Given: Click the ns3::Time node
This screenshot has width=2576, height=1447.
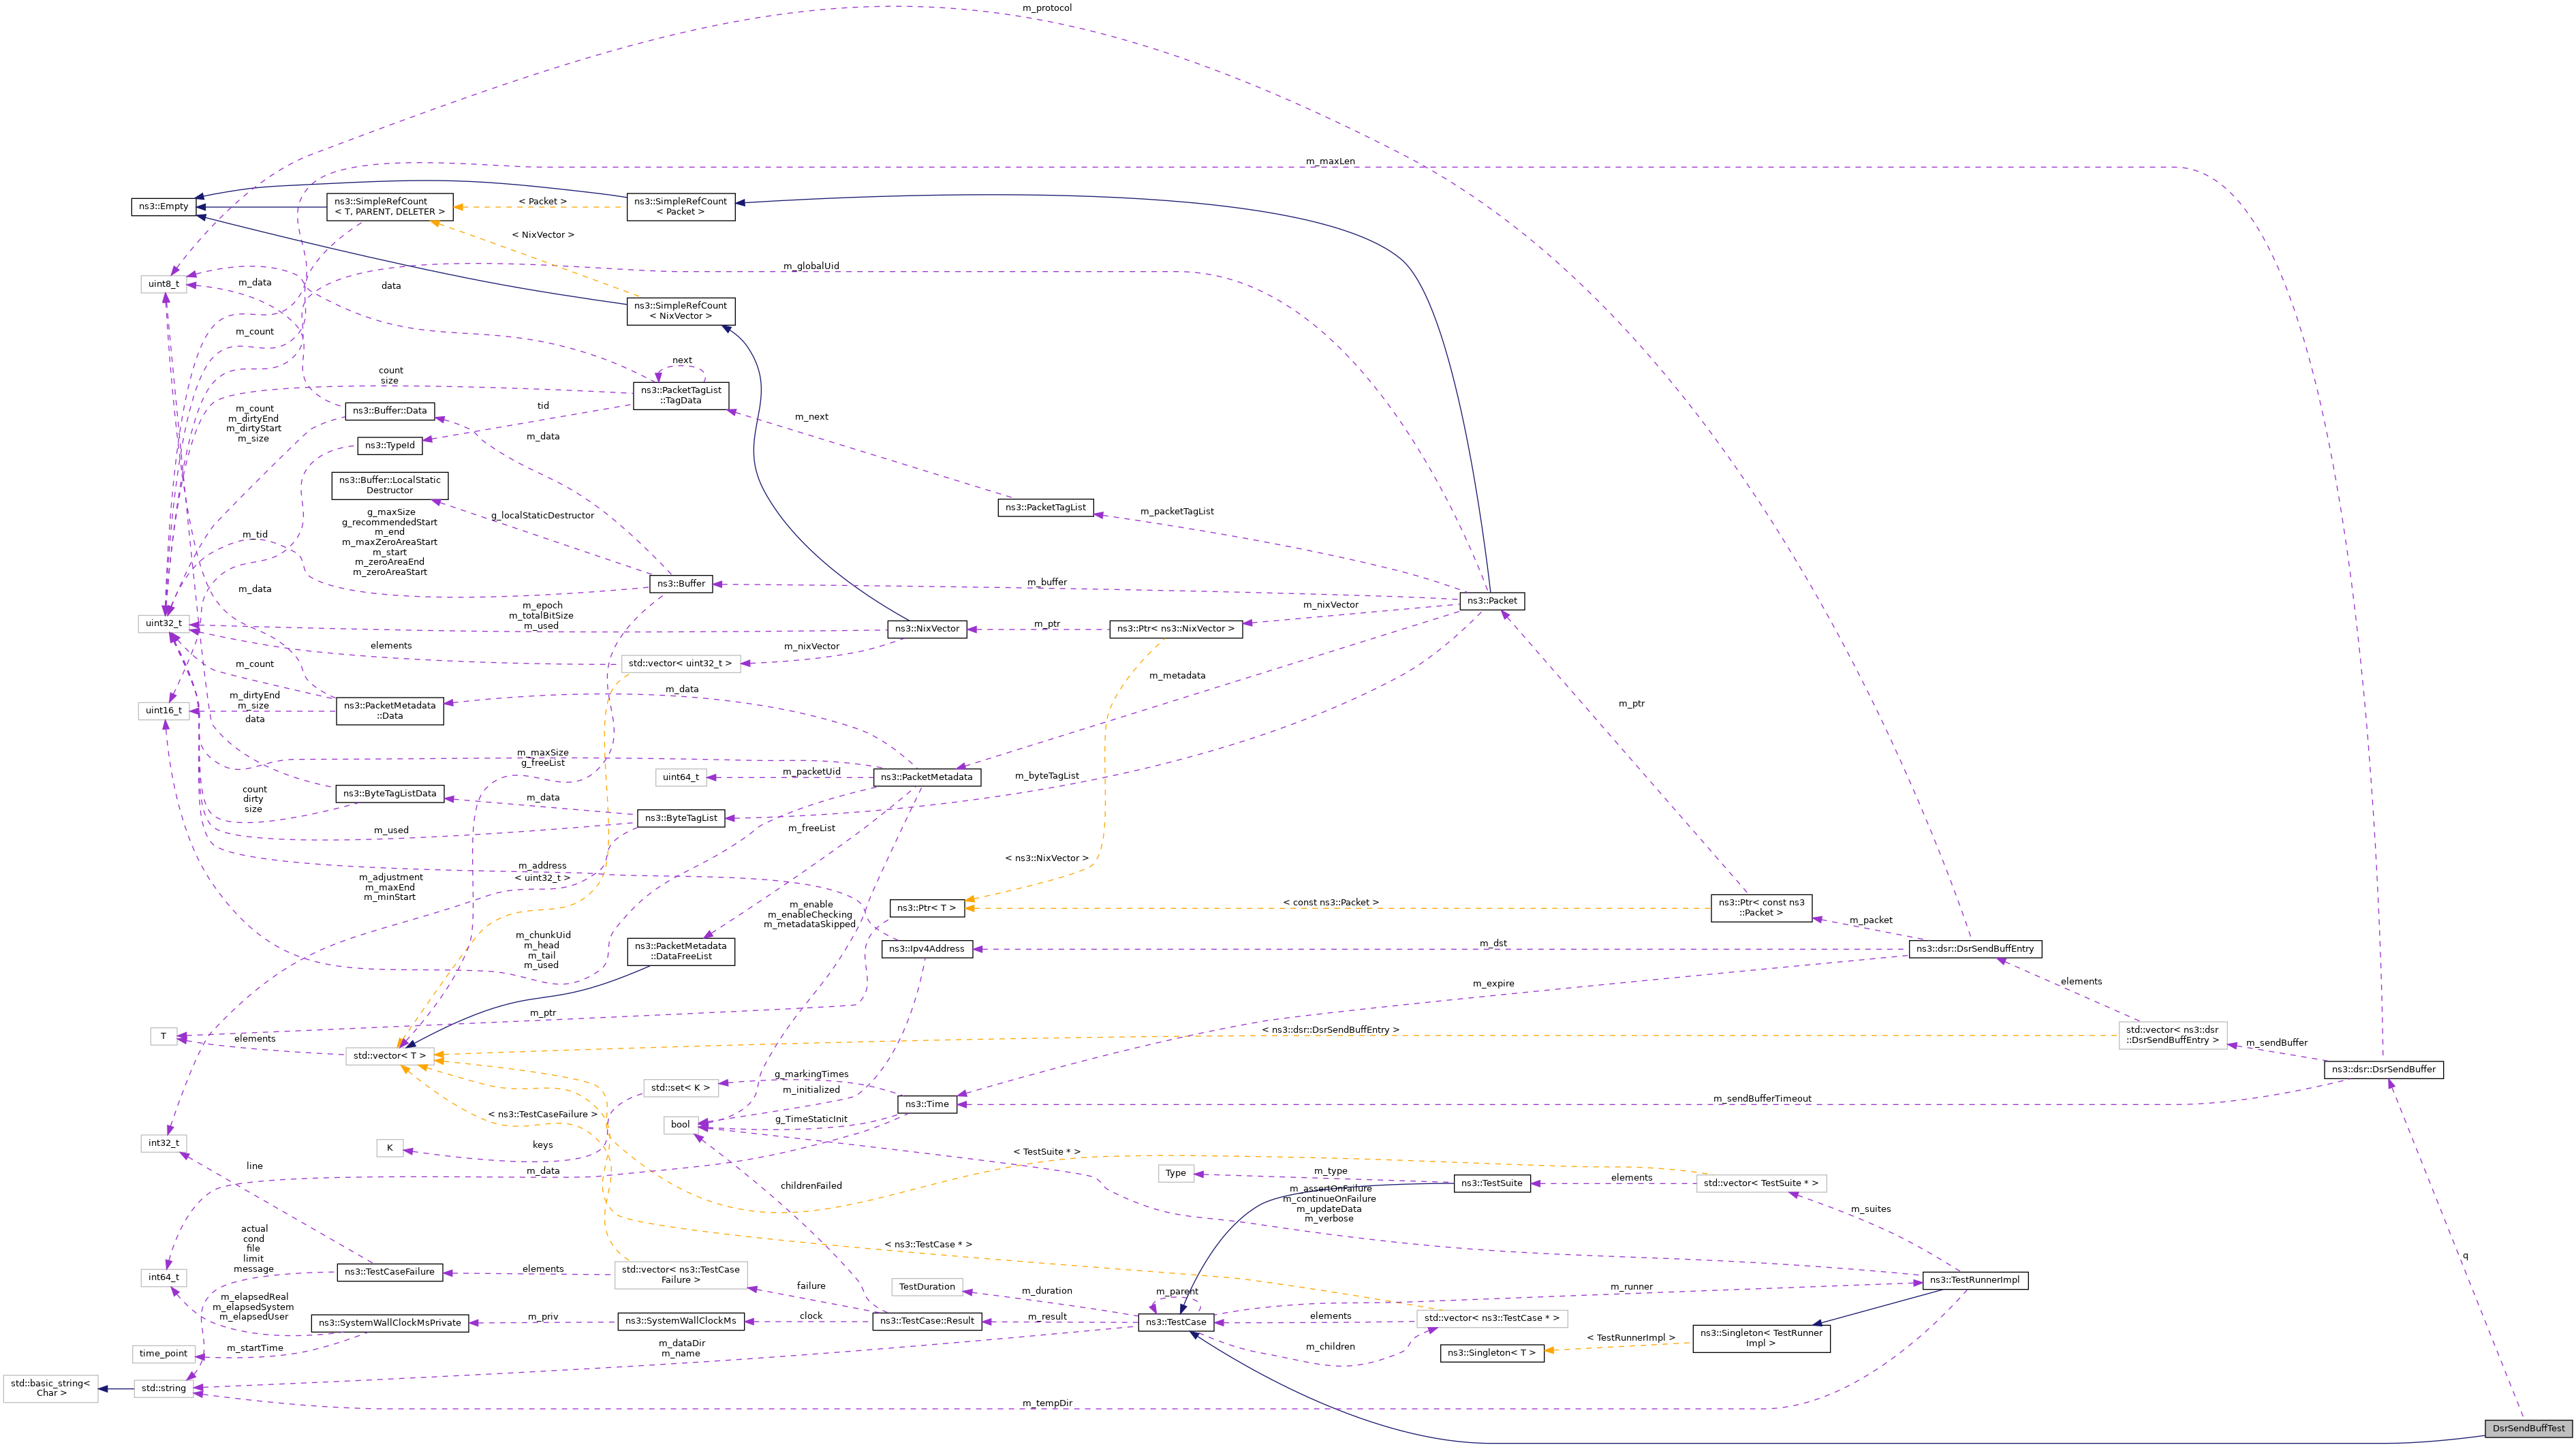Looking at the screenshot, I should pos(927,1105).
